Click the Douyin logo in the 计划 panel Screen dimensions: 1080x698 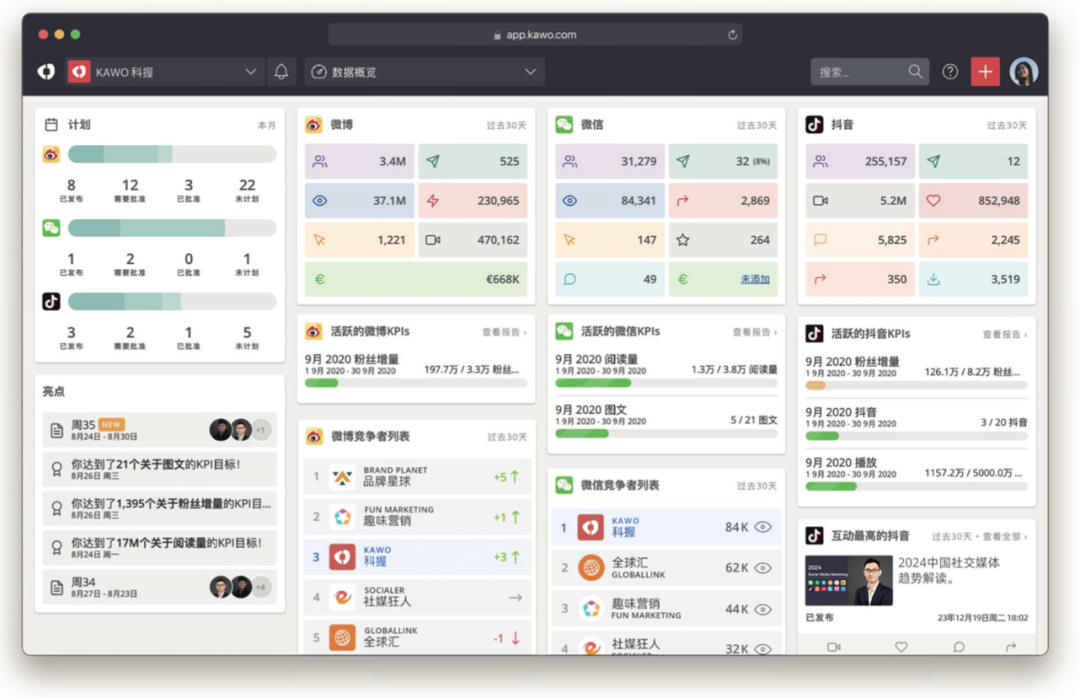point(51,301)
